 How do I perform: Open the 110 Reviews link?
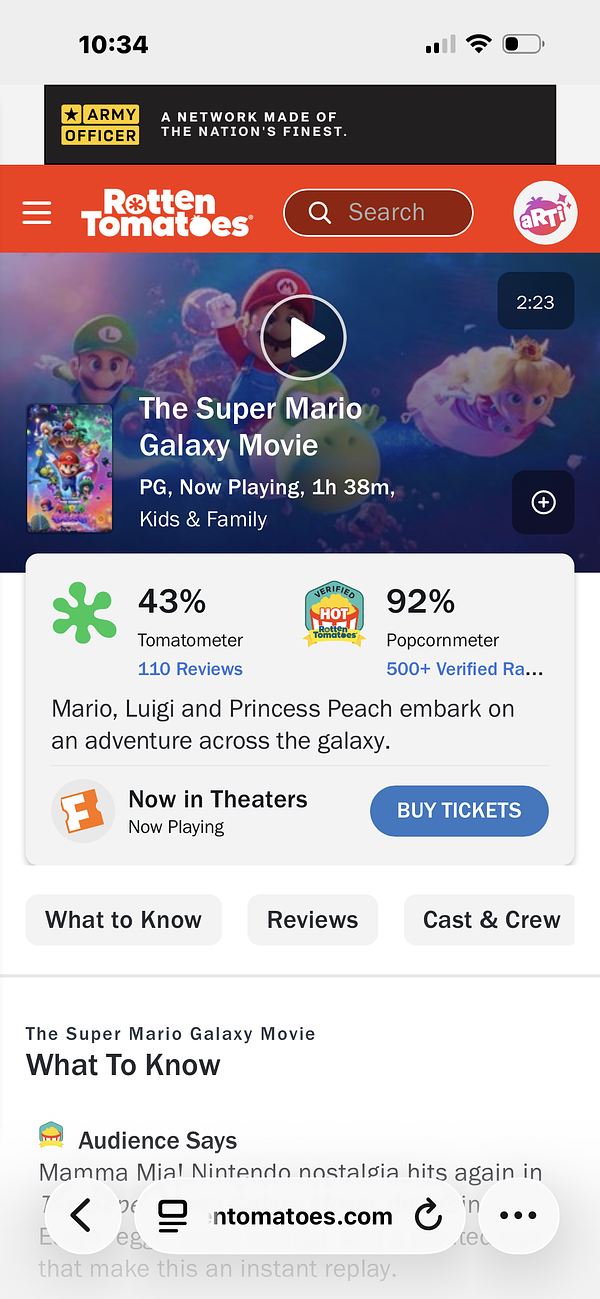pos(190,669)
